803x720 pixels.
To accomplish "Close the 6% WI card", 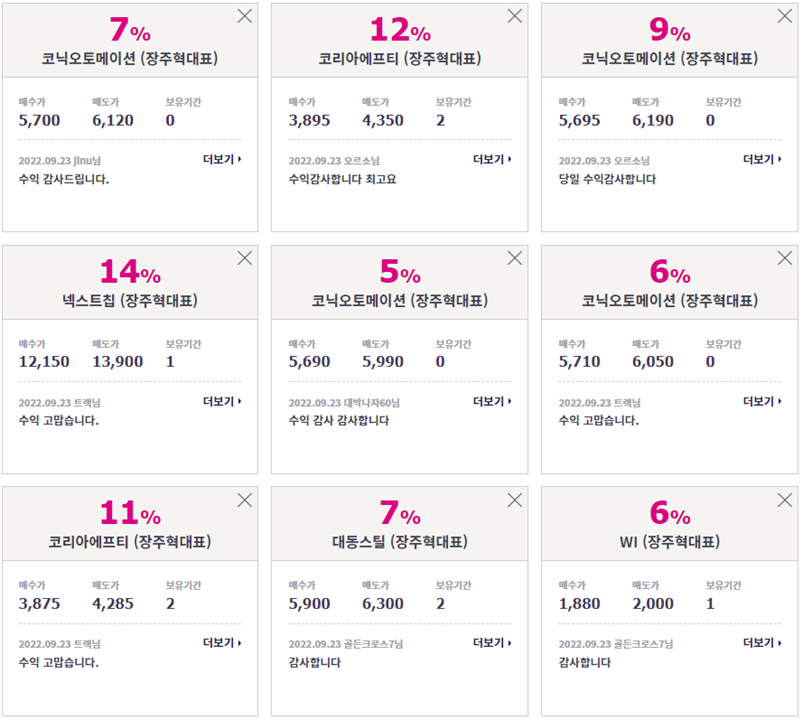I will [x=785, y=500].
